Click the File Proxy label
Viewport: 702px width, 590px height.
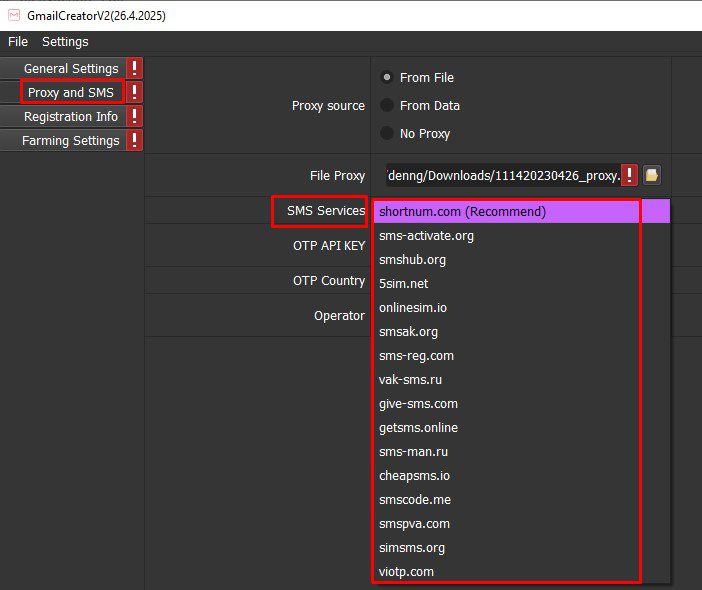pos(338,175)
